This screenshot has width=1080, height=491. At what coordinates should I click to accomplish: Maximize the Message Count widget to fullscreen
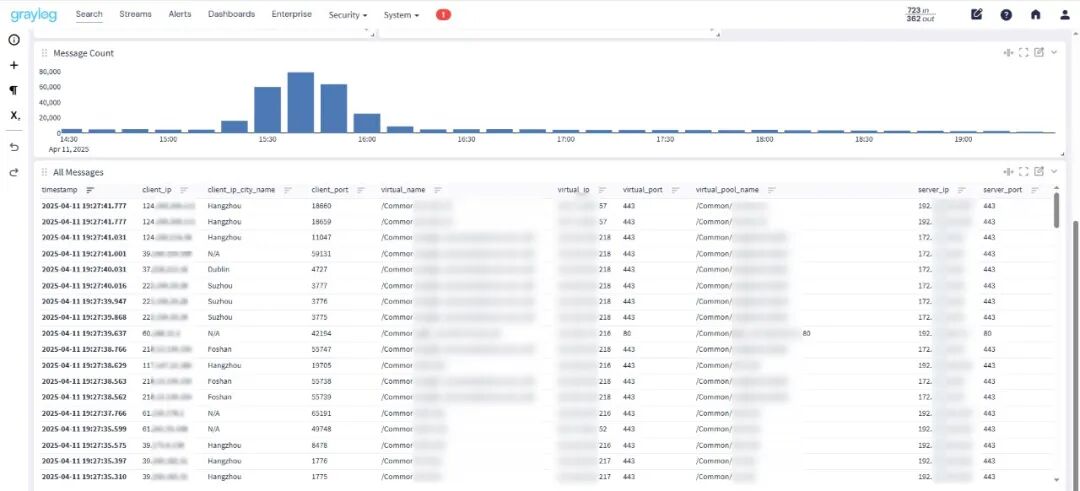click(x=1024, y=52)
